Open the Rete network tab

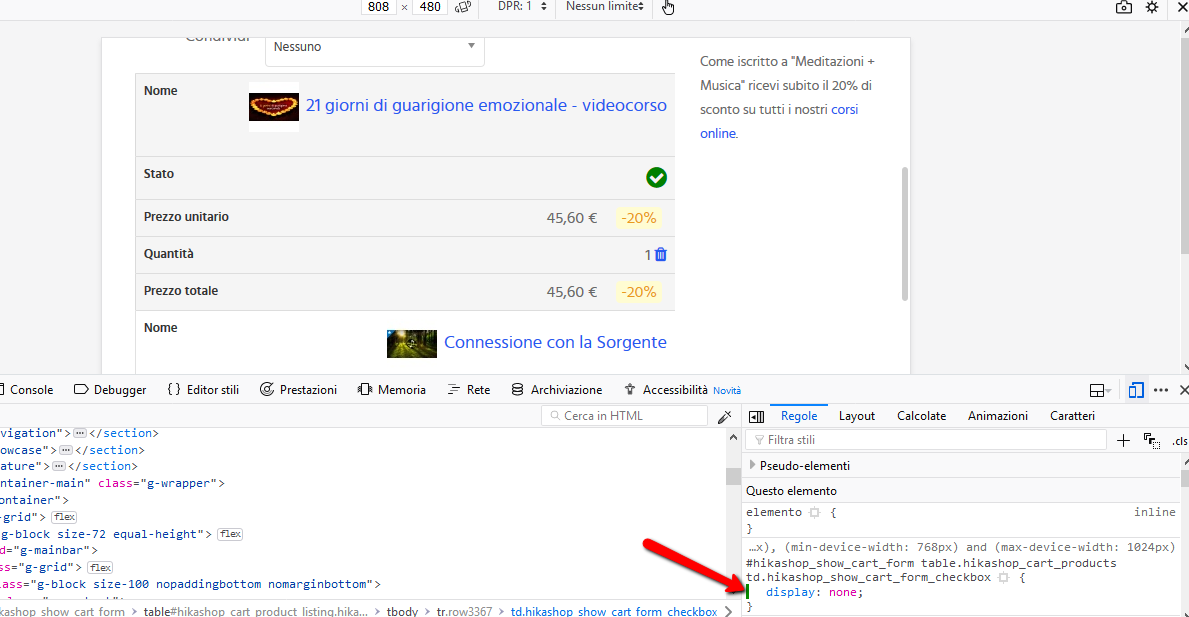click(x=469, y=390)
